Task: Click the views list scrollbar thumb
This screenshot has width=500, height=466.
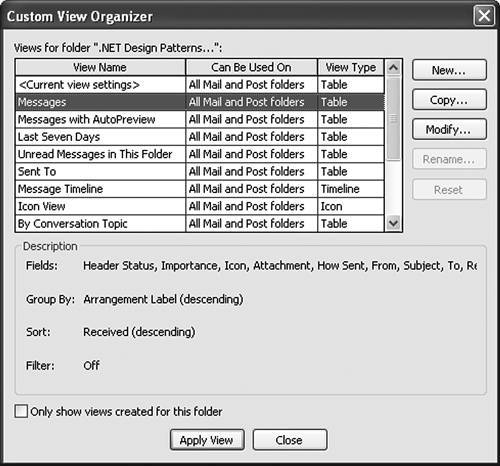Action: point(393,119)
